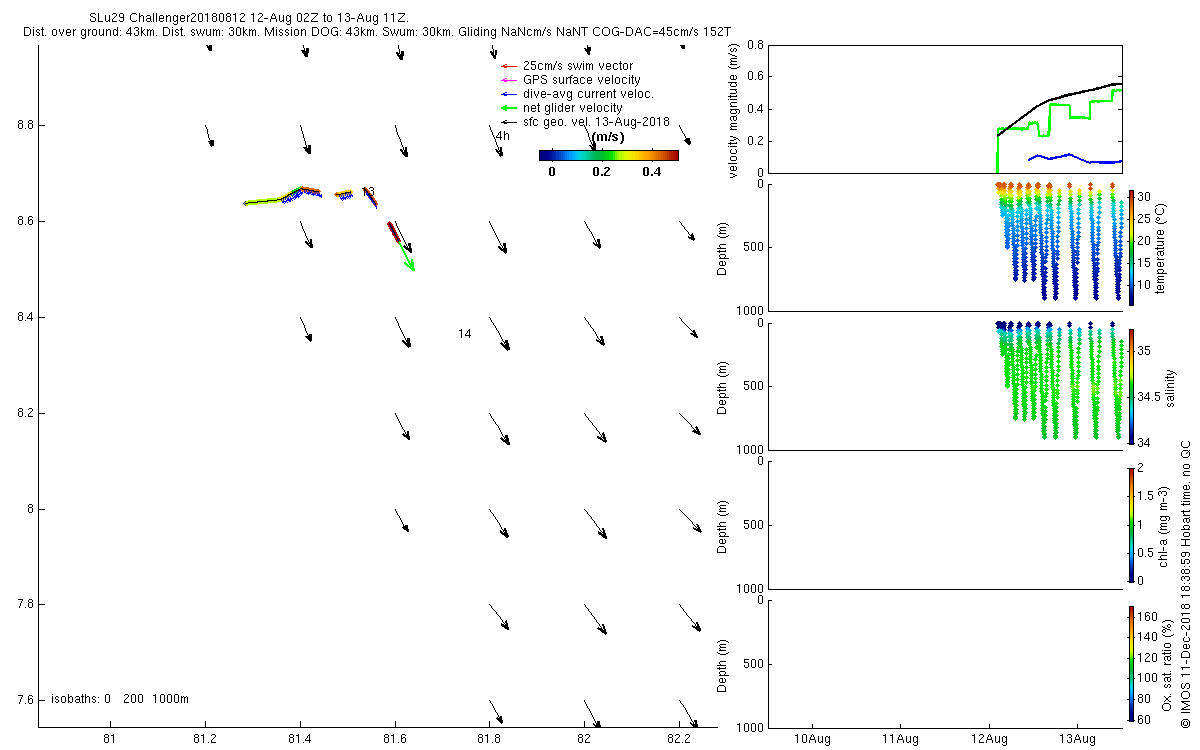Screen dimensions: 1200x750
Task: Click the '4h' label near the legend
Action: (x=502, y=136)
